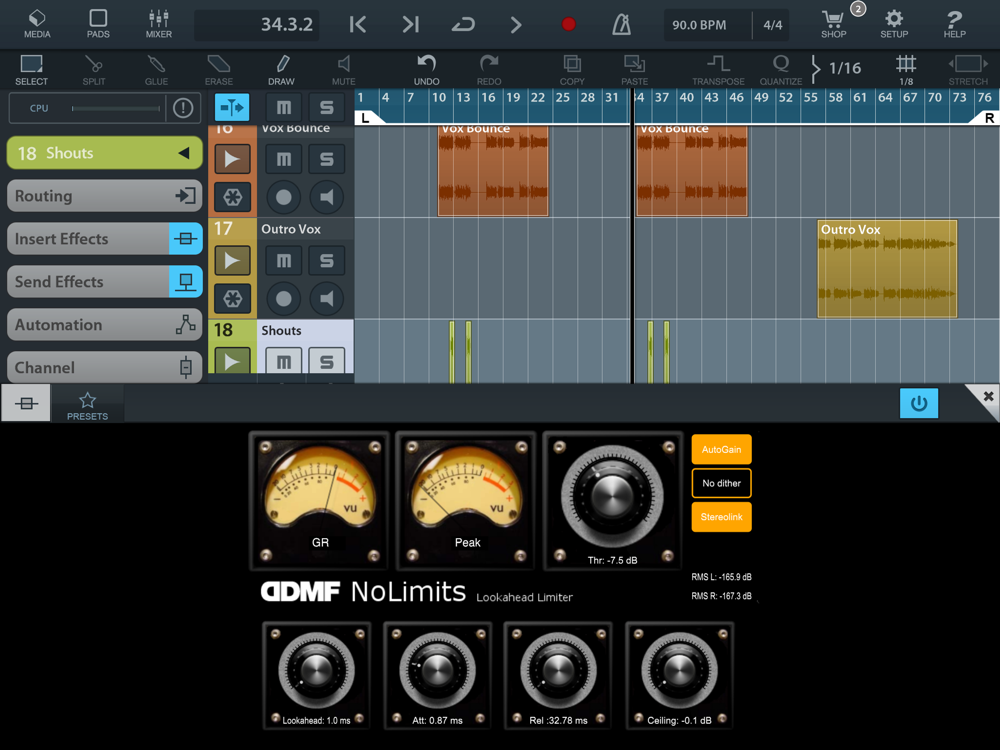
Task: Open the Setup settings
Action: [x=894, y=24]
